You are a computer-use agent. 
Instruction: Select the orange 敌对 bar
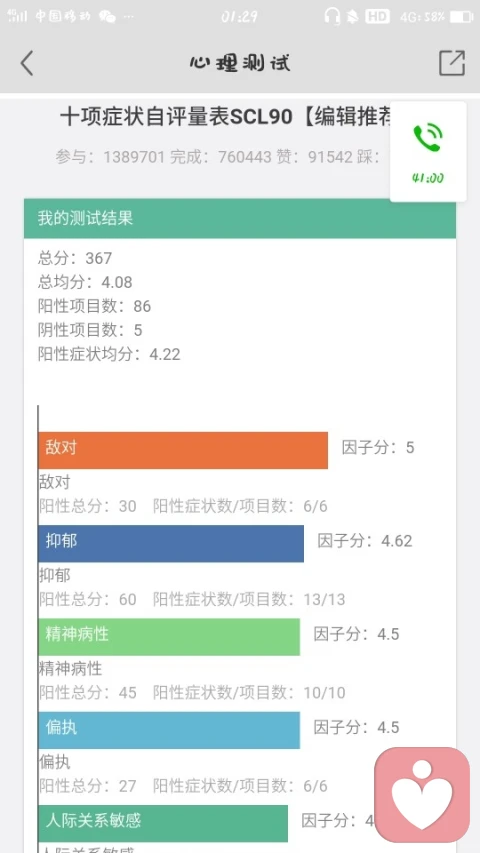(x=183, y=450)
